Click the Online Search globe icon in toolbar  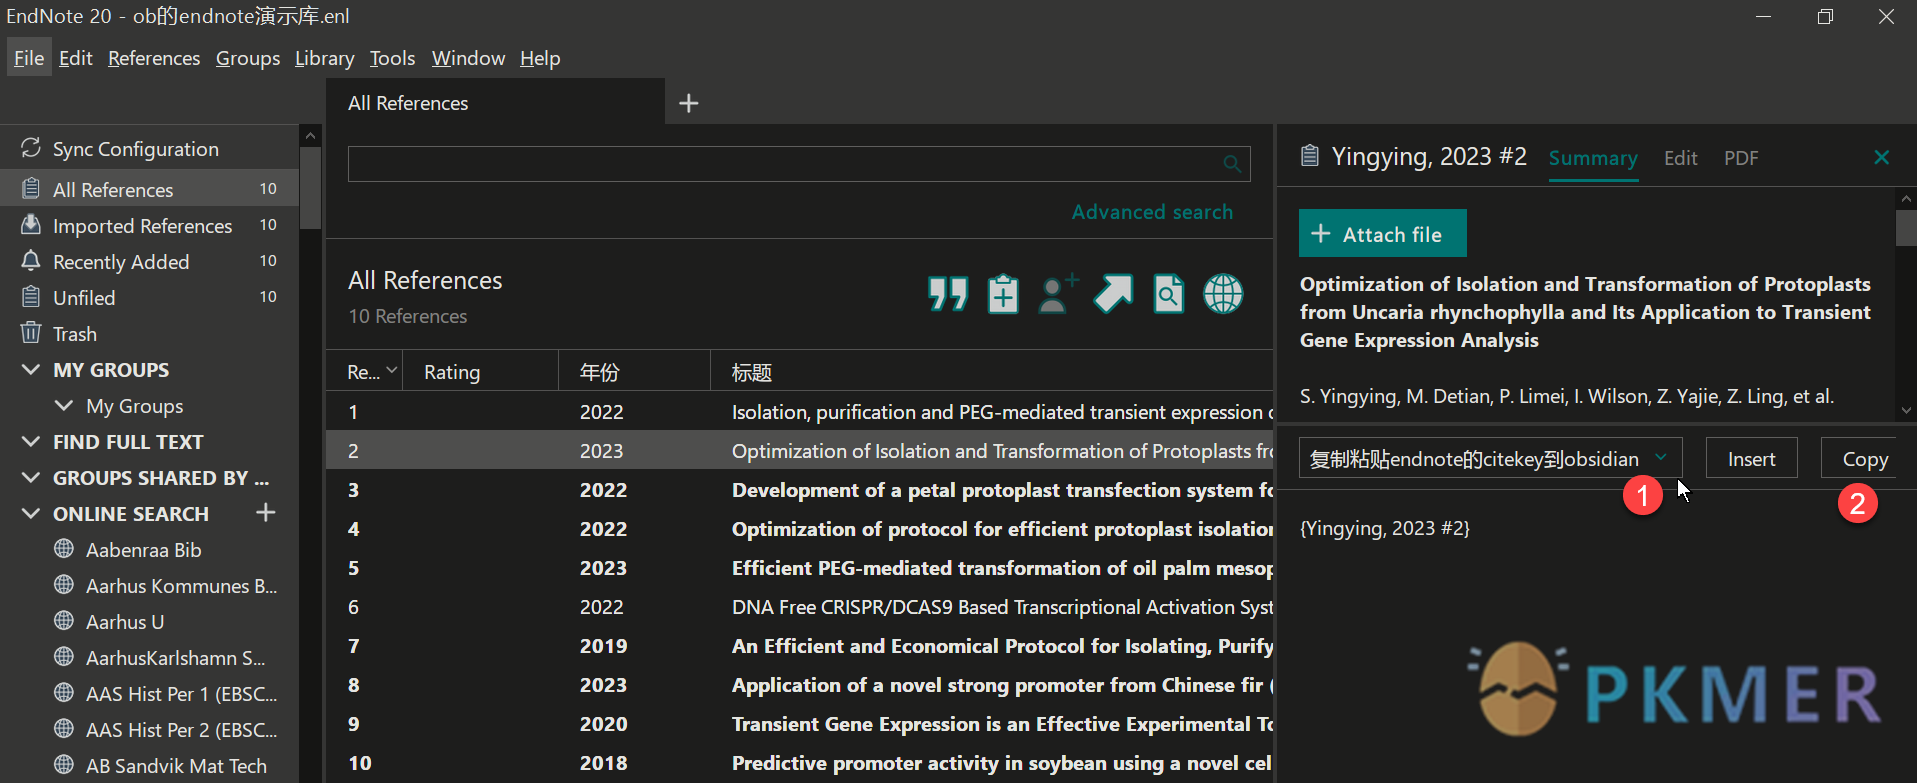point(1223,294)
